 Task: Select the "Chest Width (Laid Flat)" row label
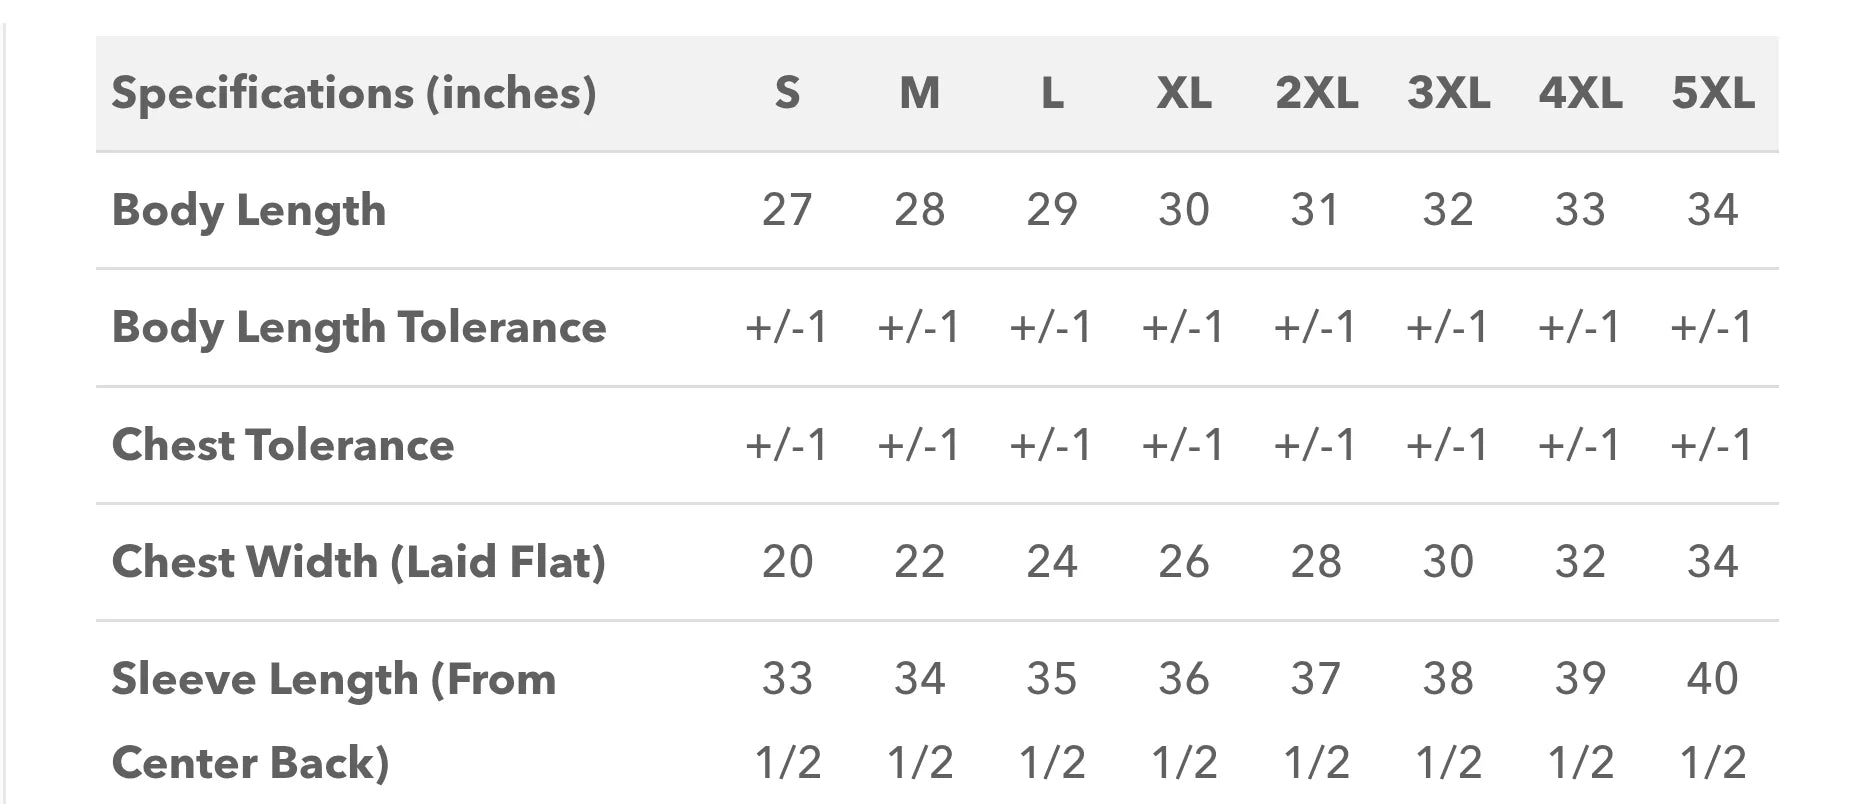359,562
